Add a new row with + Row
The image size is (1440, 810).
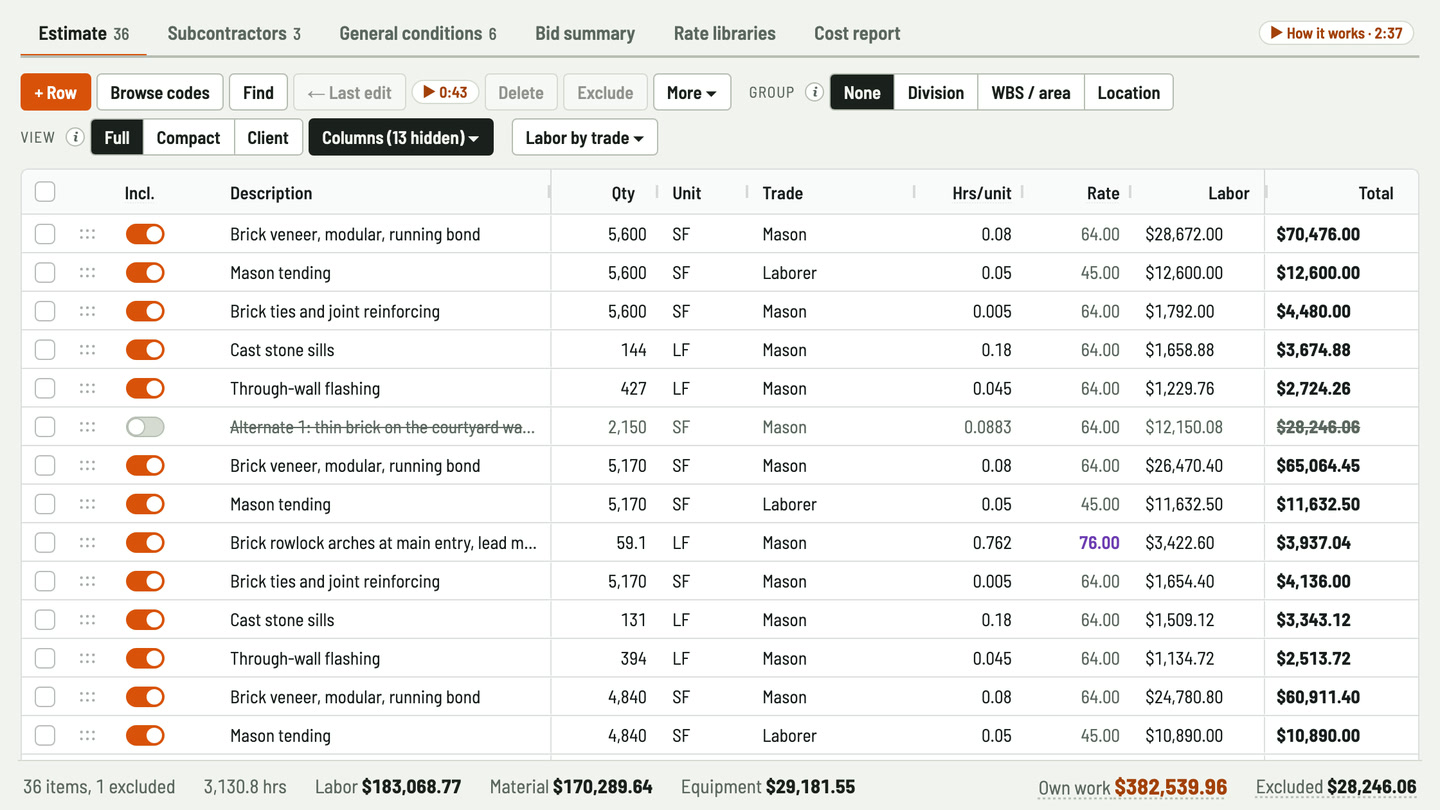point(56,92)
